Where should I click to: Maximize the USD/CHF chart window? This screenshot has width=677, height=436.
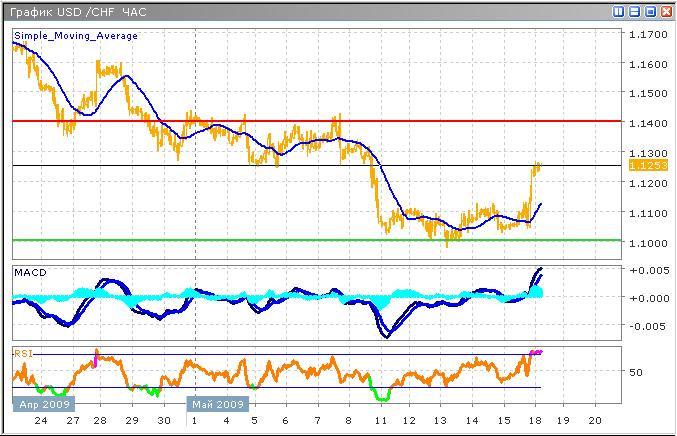click(650, 11)
